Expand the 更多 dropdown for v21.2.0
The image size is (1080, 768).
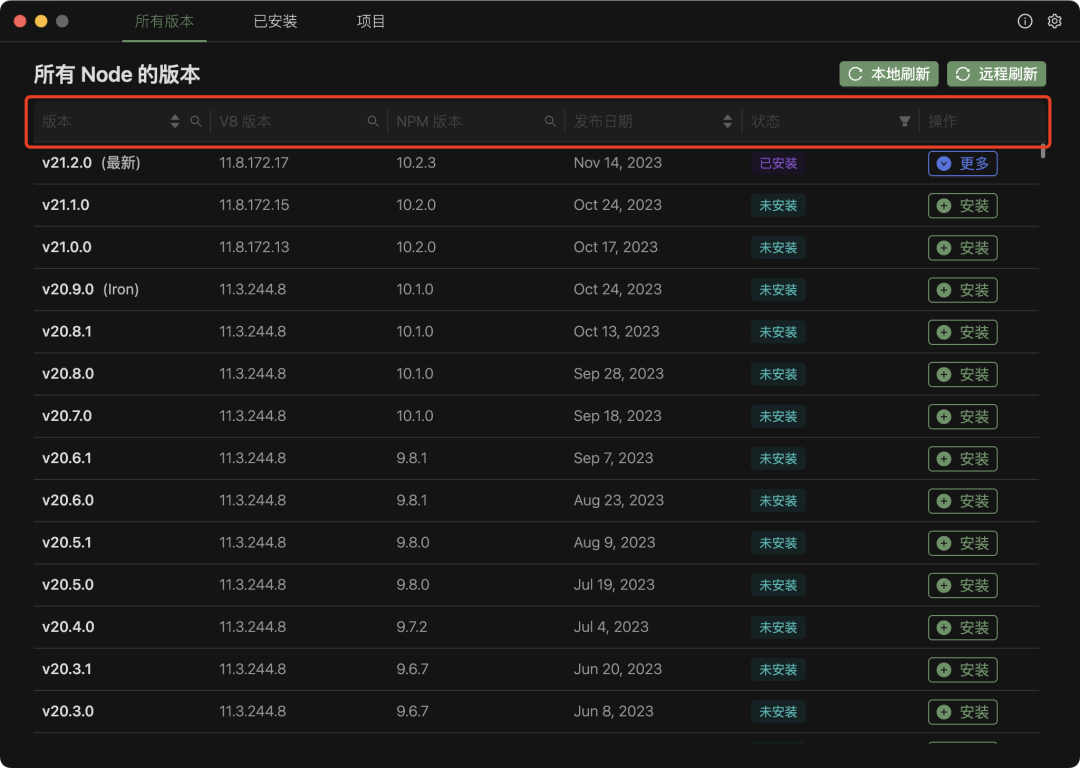(x=962, y=164)
